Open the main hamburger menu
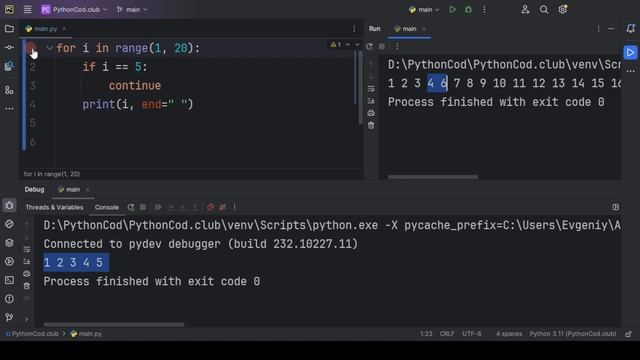Screen dimensions: 640x360 point(27,9)
